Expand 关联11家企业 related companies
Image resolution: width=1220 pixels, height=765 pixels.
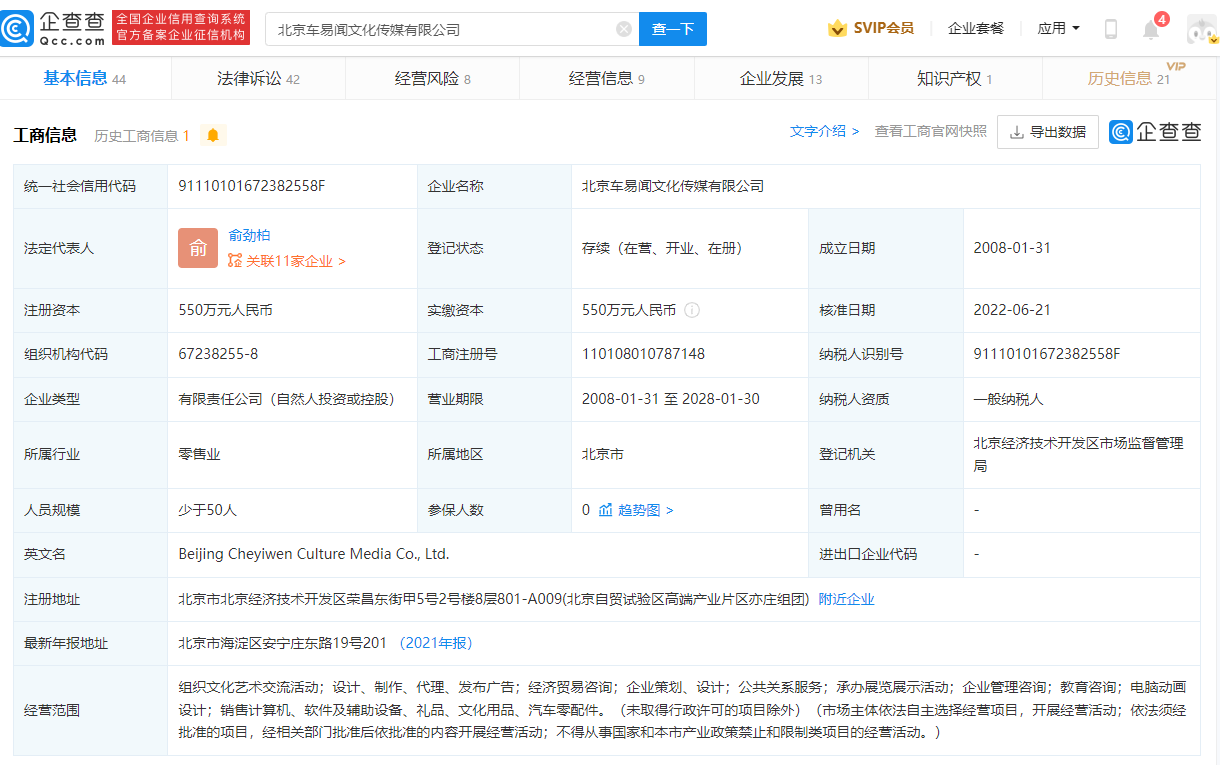click(x=287, y=261)
